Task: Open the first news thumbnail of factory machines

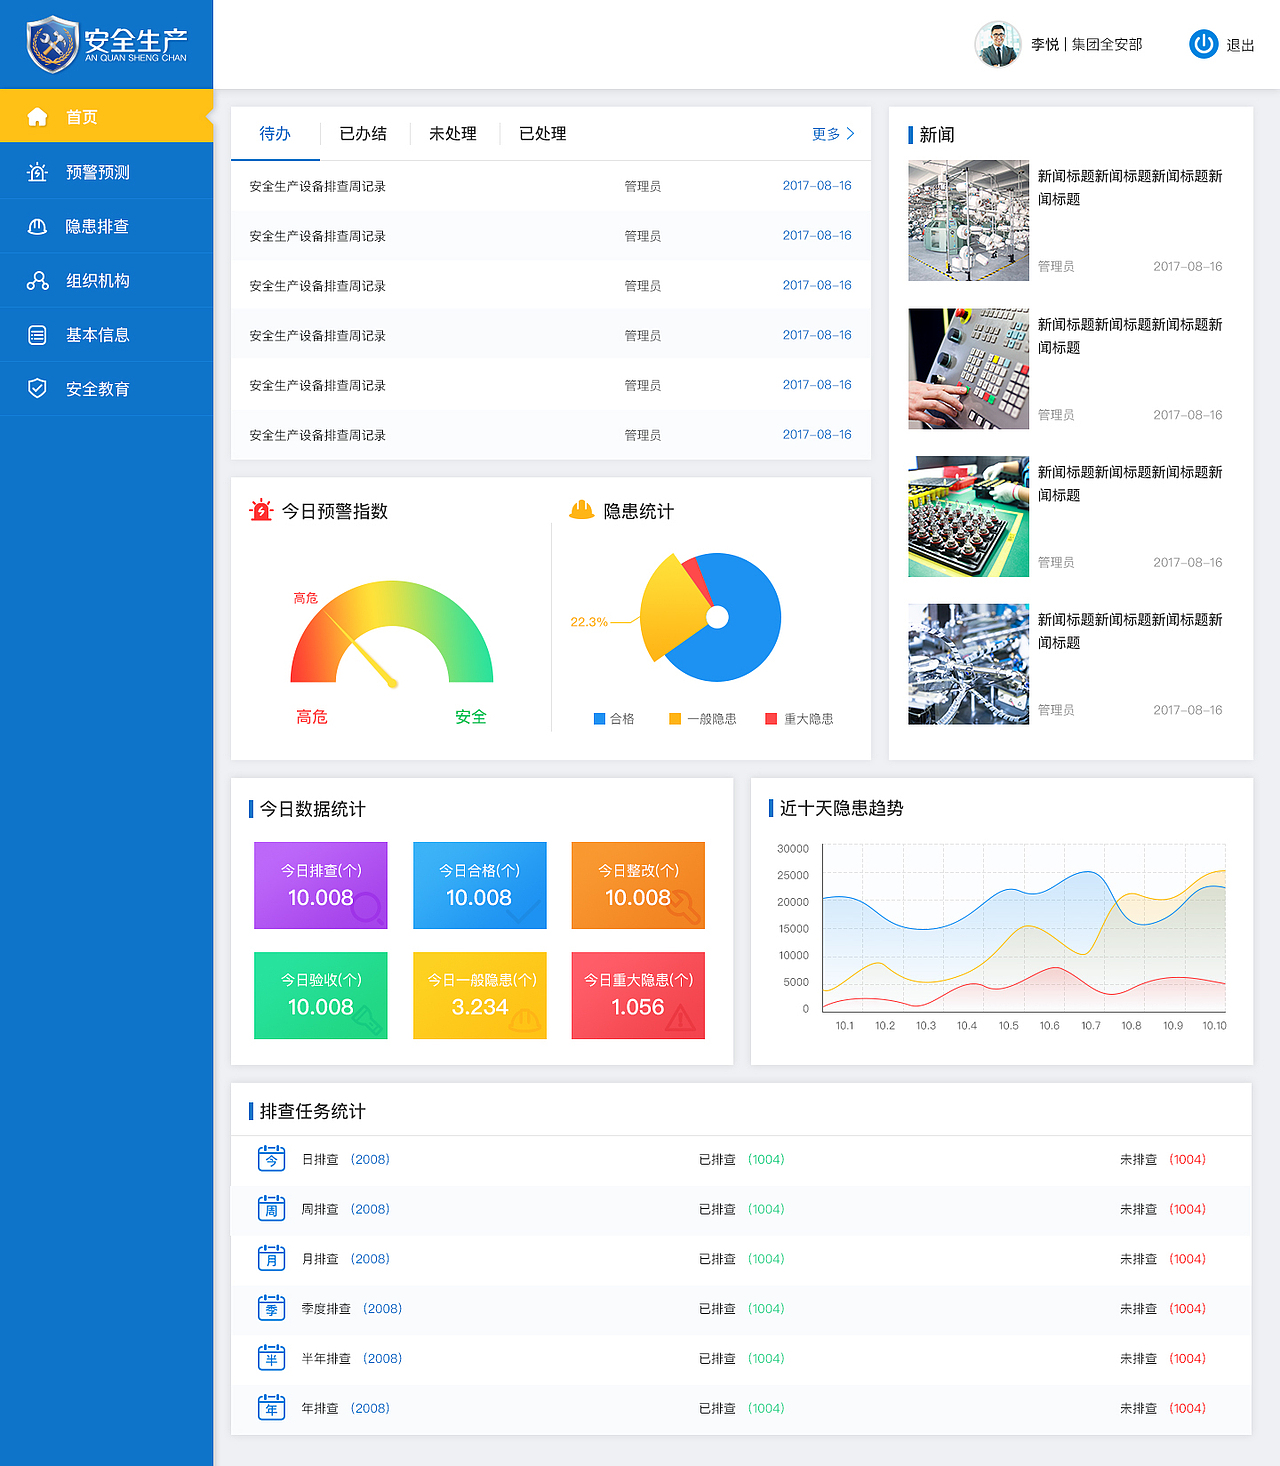Action: tap(968, 220)
